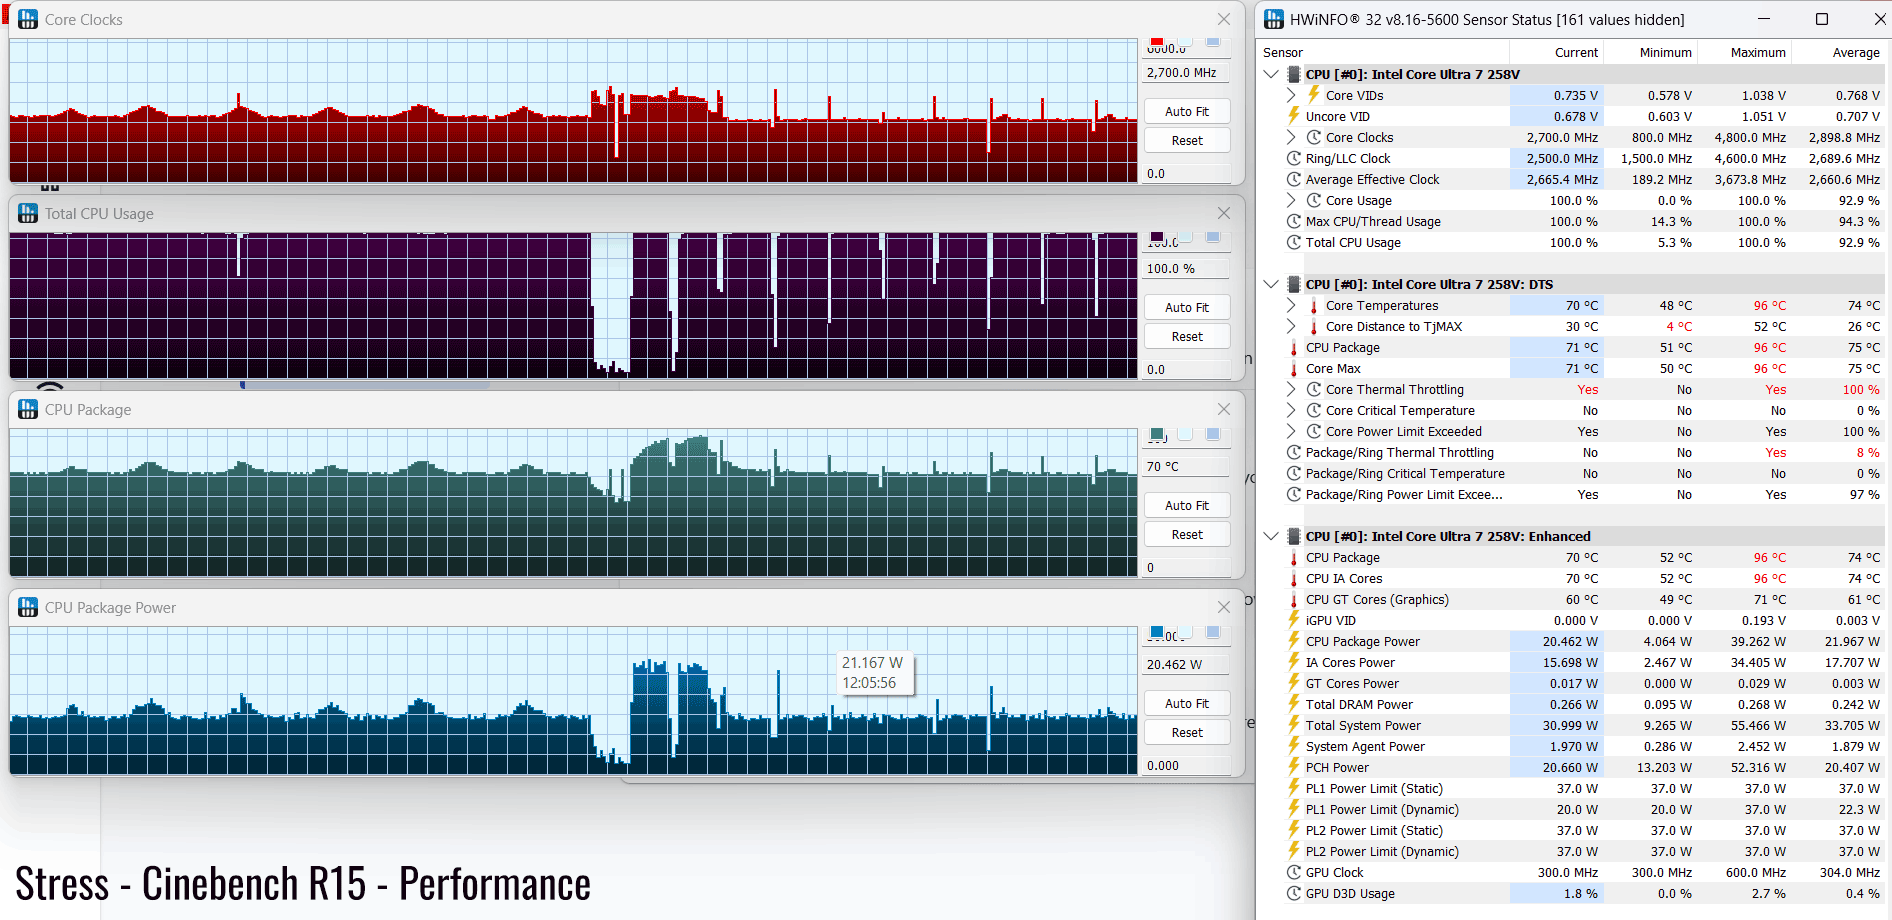Click Auto Fit in the Total CPU Usage graph

click(x=1187, y=307)
